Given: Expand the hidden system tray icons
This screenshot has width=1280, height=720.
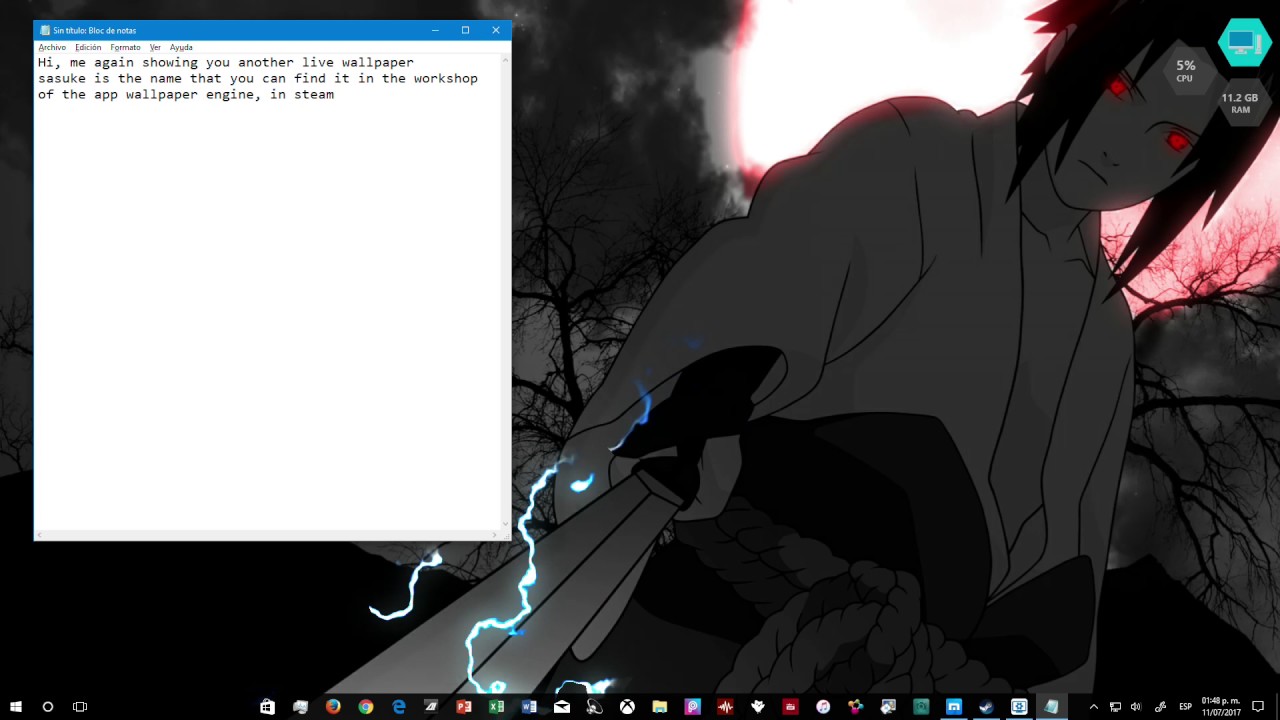Looking at the screenshot, I should click(1093, 707).
